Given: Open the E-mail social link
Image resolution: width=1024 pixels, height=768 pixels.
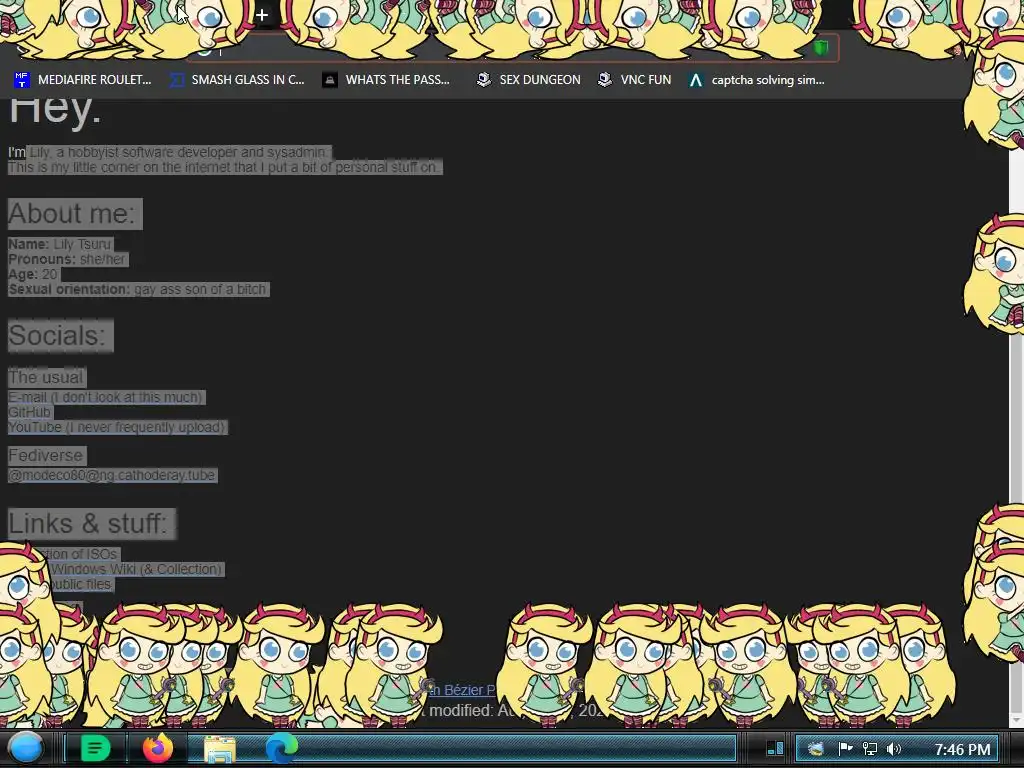Looking at the screenshot, I should click(x=106, y=397).
